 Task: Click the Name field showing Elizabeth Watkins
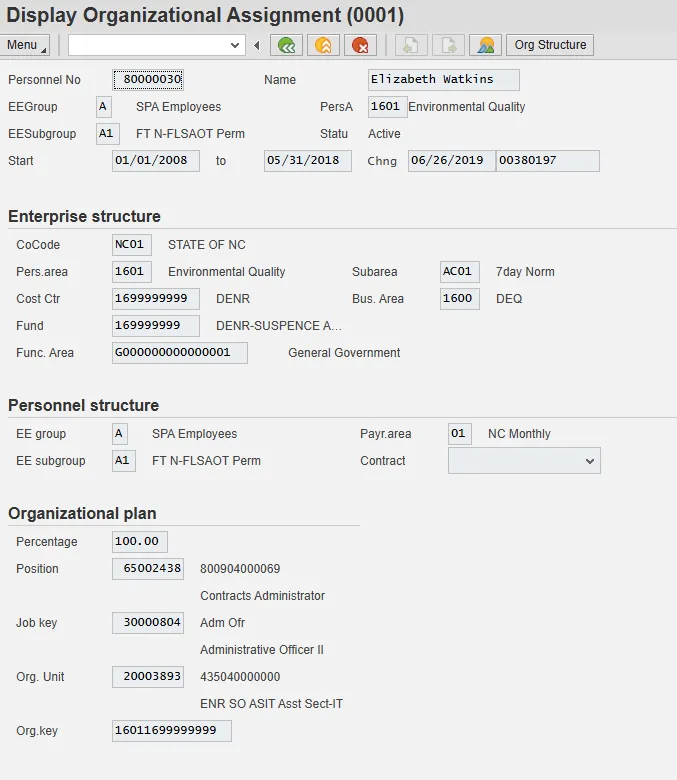tap(443, 80)
